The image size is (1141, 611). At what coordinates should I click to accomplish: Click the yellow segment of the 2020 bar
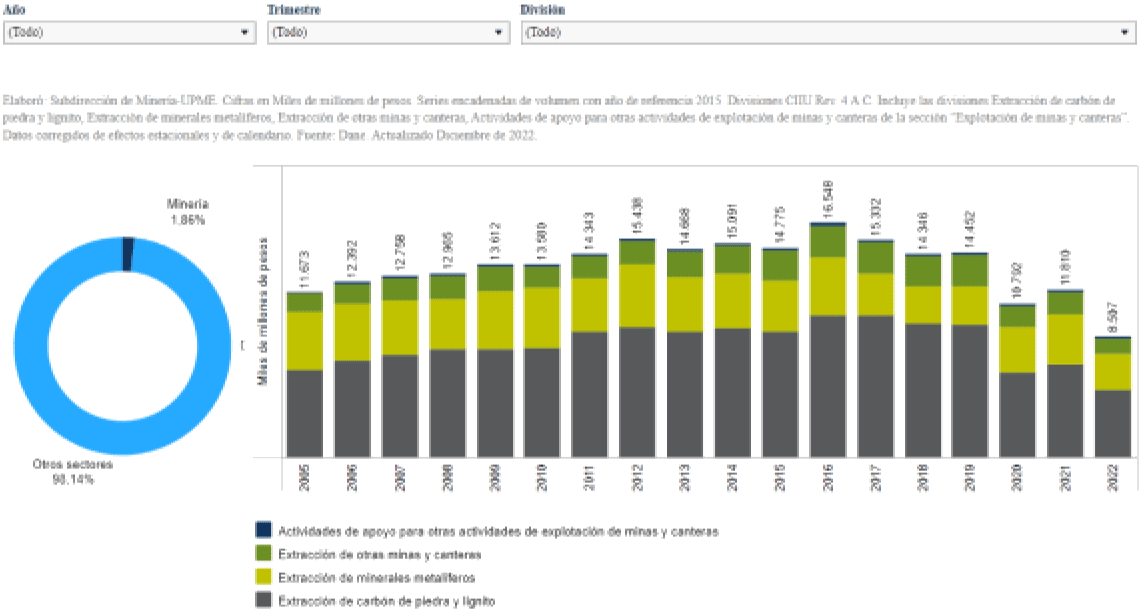click(1018, 349)
